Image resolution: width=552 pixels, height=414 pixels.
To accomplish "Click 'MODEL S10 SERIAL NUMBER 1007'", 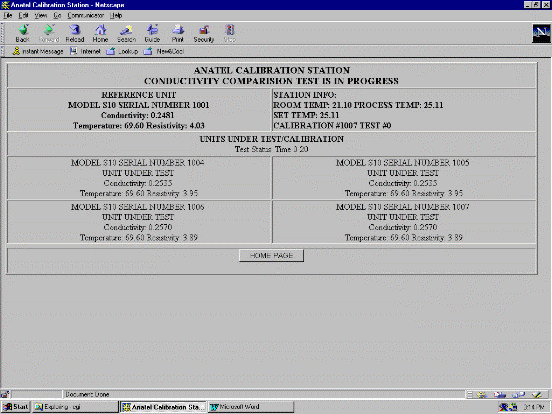I will point(403,207).
